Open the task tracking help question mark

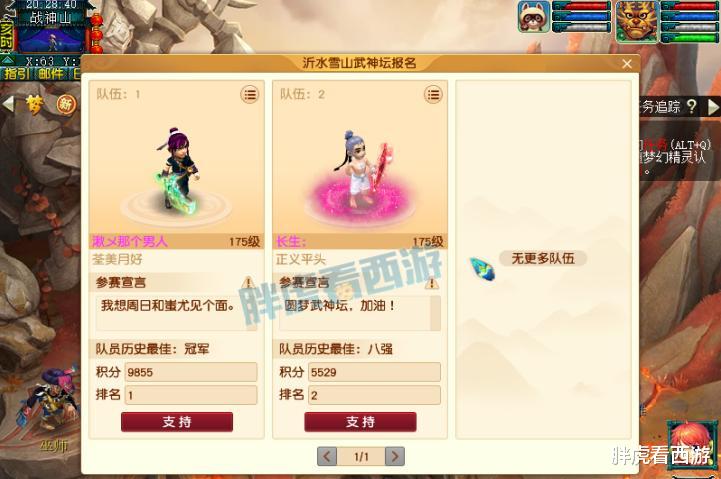point(691,107)
